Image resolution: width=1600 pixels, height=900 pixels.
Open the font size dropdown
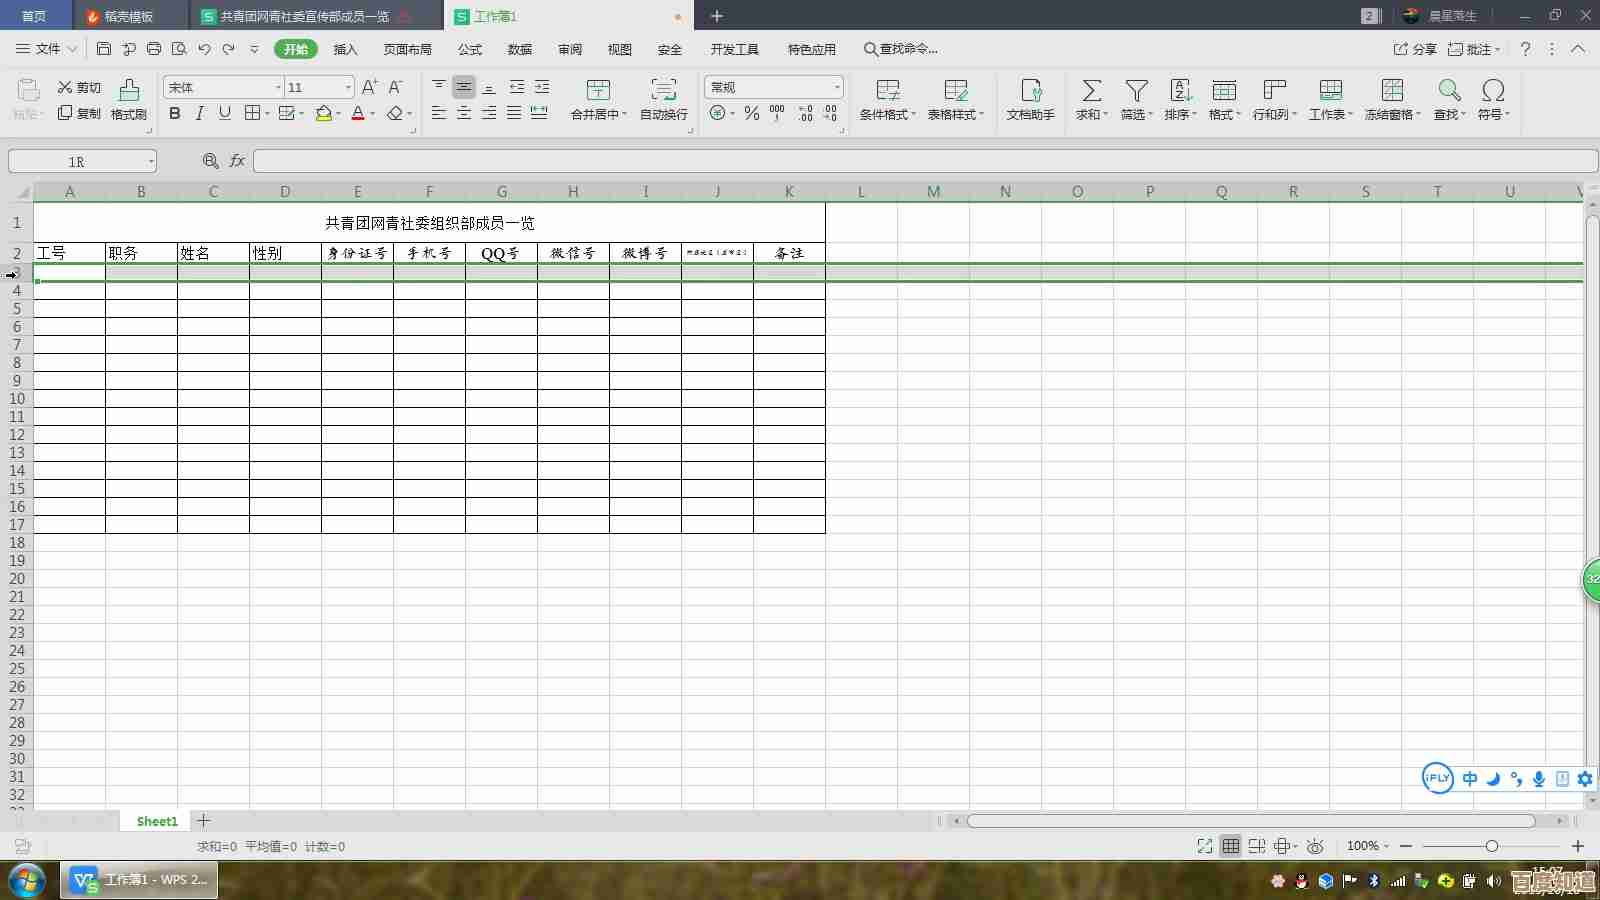click(348, 88)
